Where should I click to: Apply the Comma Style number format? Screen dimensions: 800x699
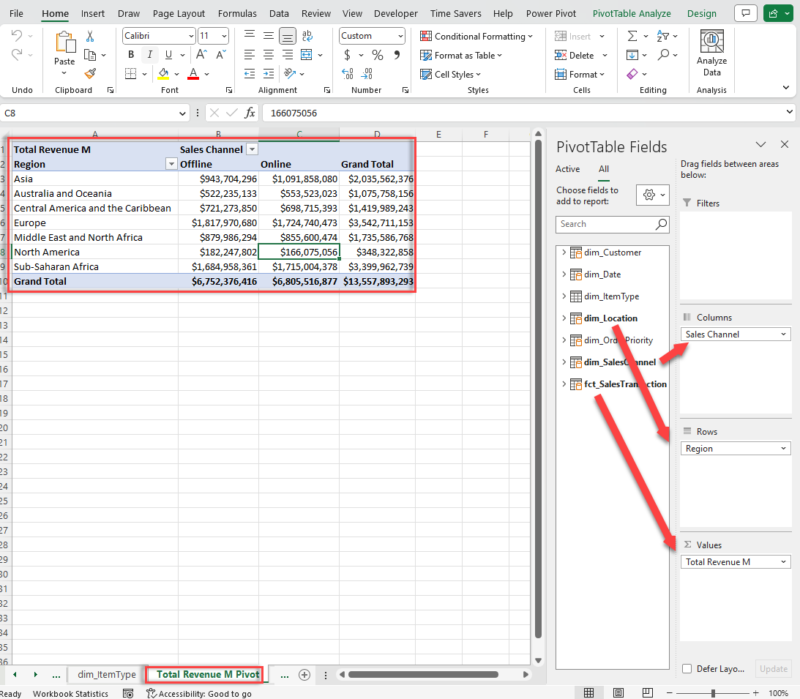(x=396, y=55)
